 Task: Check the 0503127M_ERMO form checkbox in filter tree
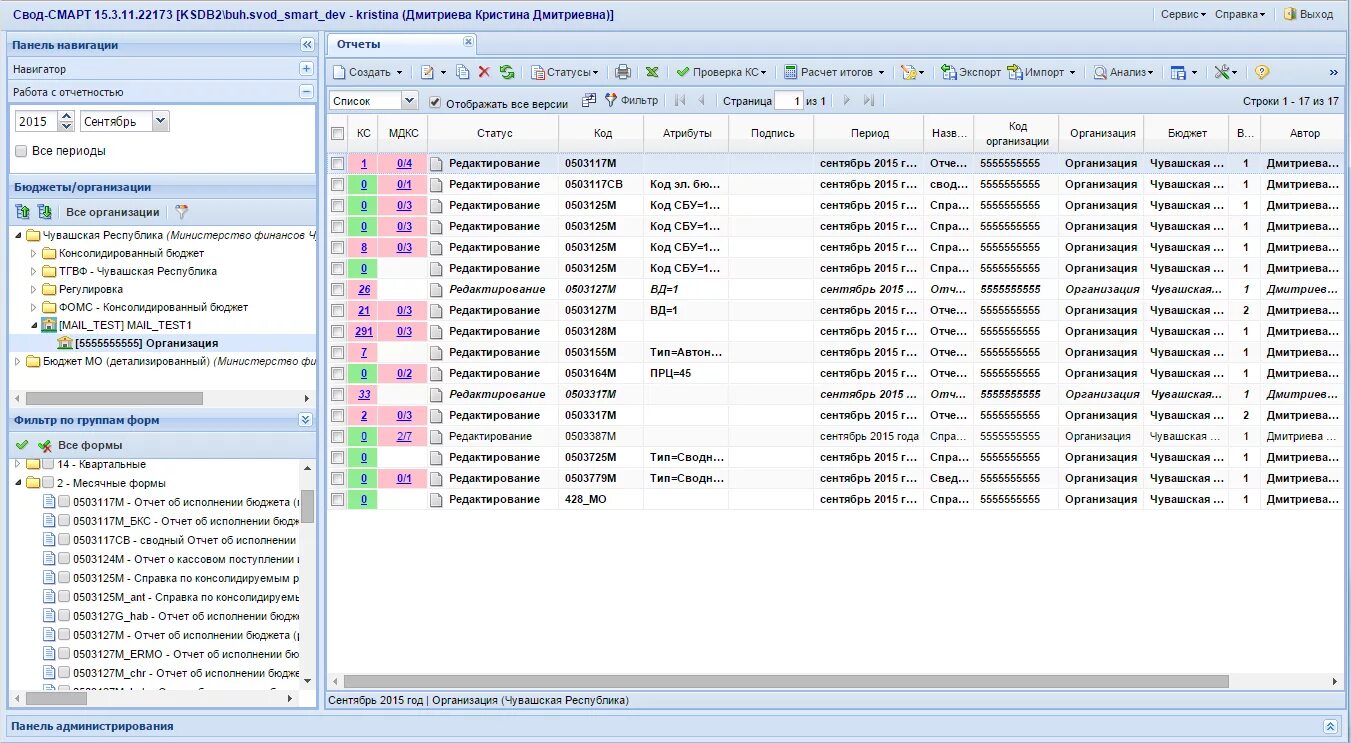tap(64, 654)
